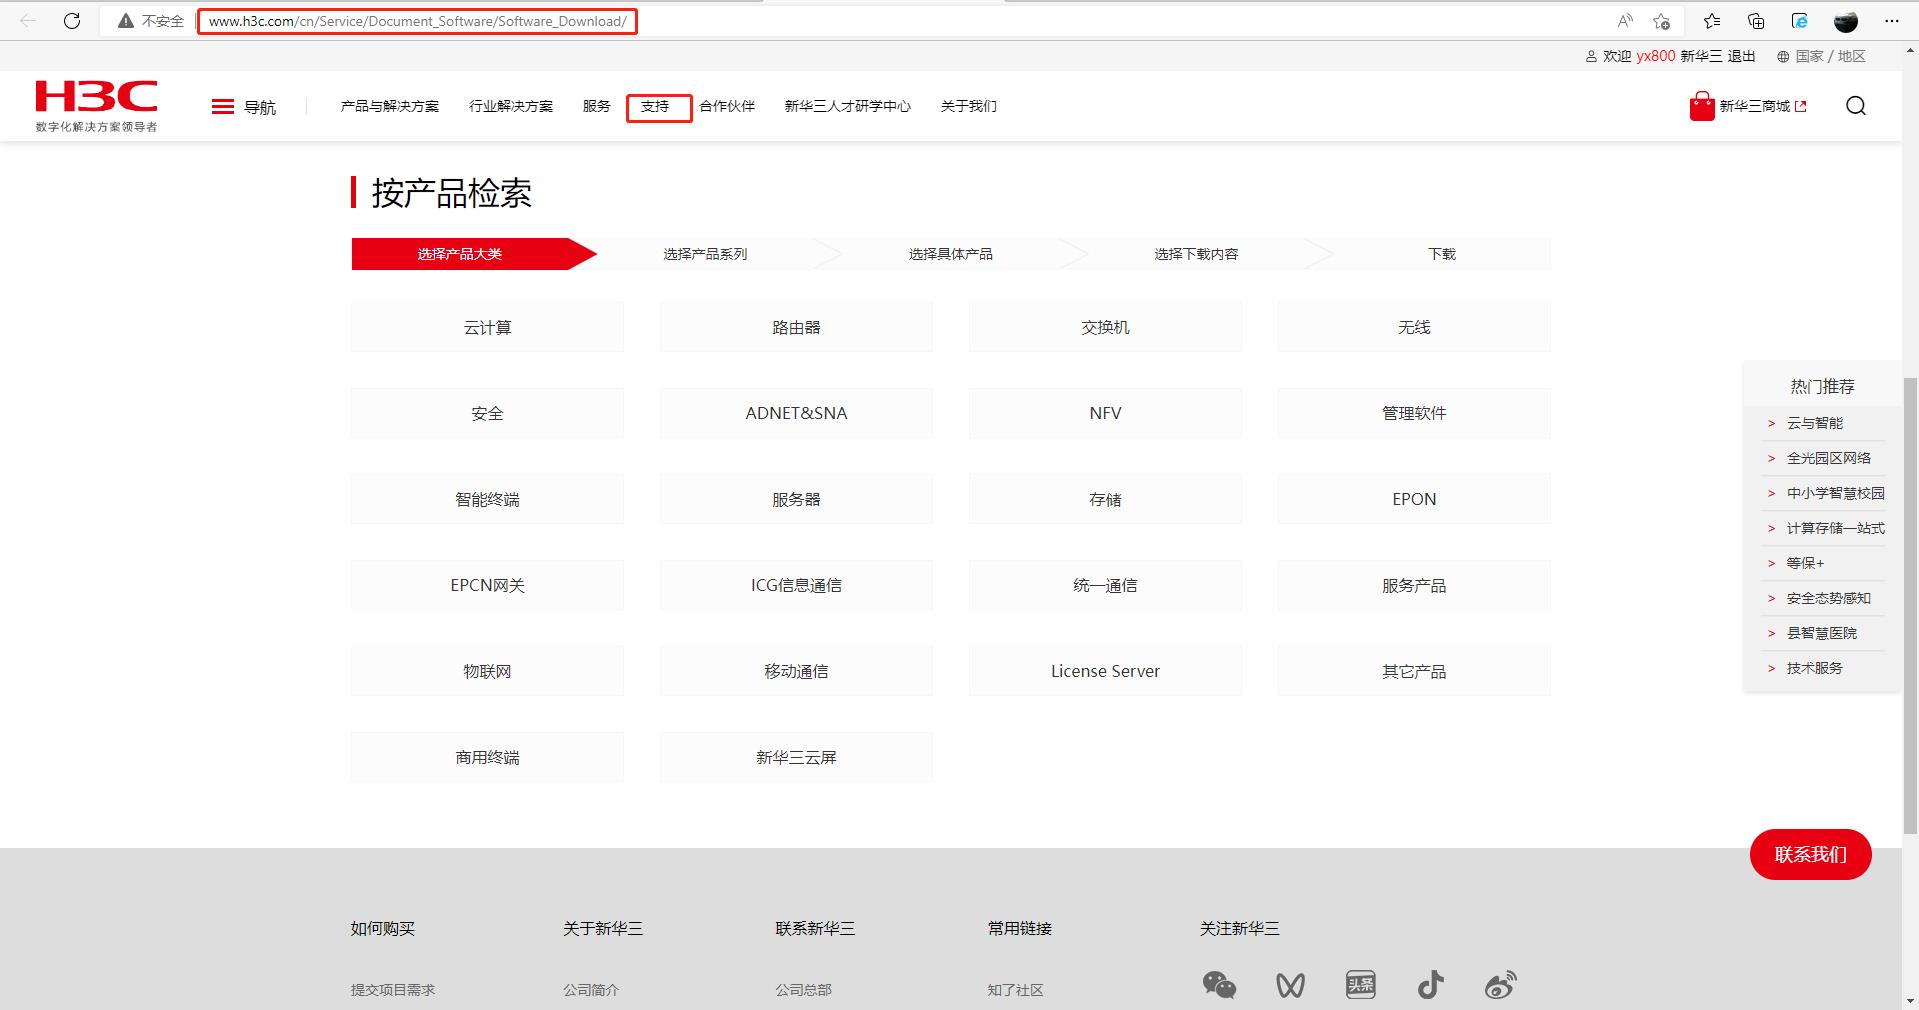The height and width of the screenshot is (1010, 1919).
Task: Open the read aloud icon in address bar
Action: click(x=1625, y=21)
